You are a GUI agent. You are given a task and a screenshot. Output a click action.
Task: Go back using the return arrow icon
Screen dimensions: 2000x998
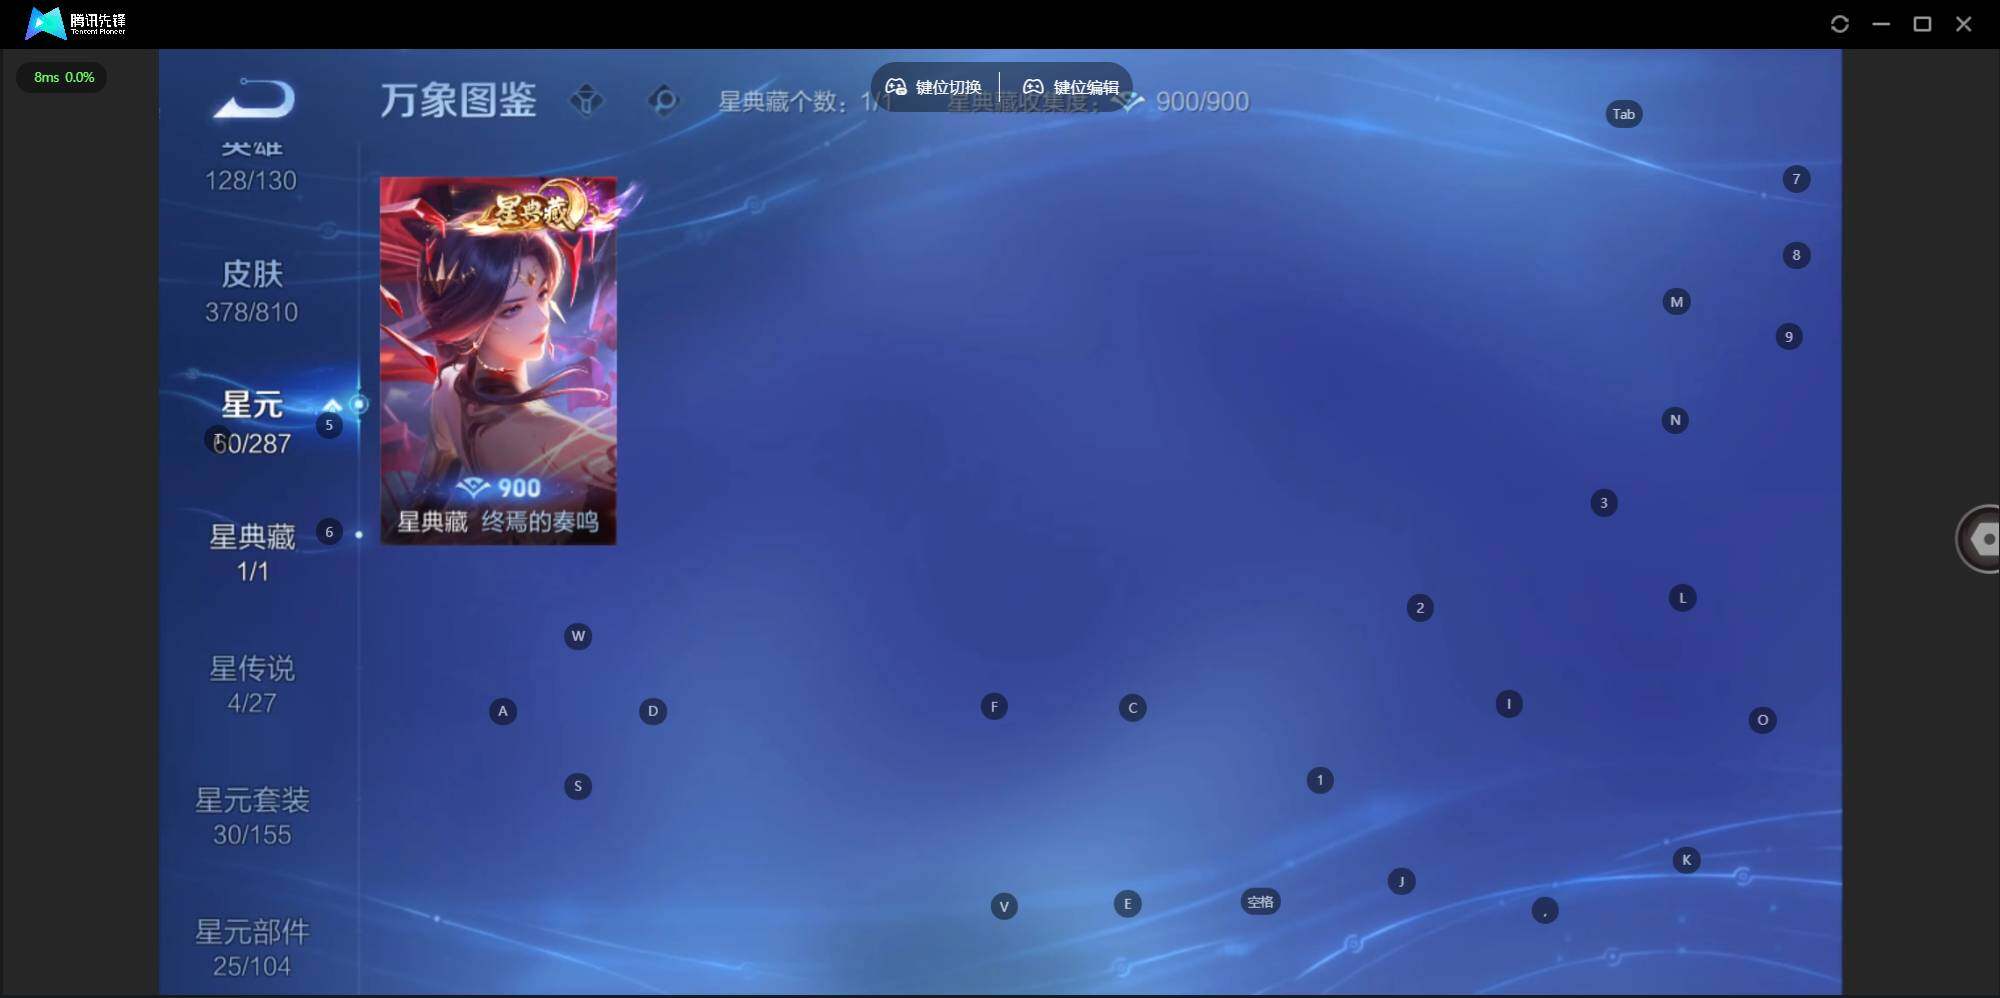pos(255,98)
